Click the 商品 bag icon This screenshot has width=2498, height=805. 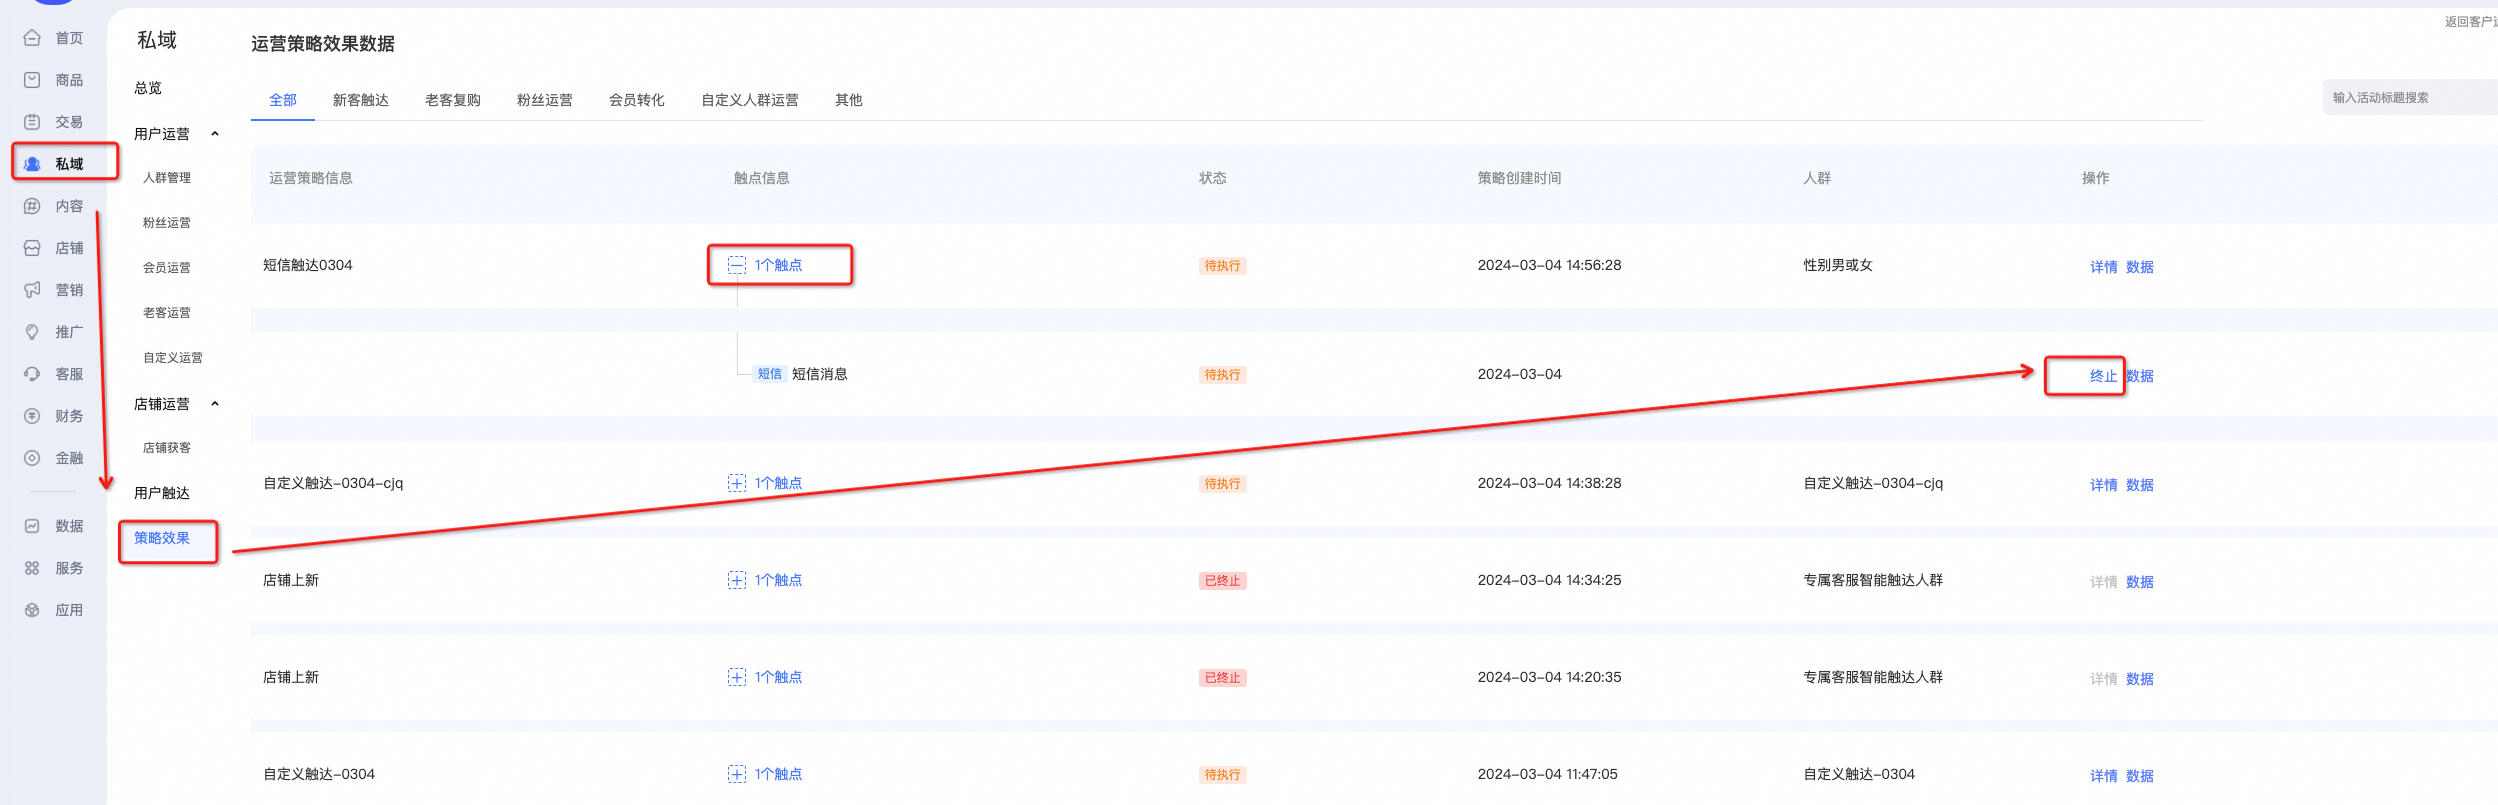click(x=32, y=80)
